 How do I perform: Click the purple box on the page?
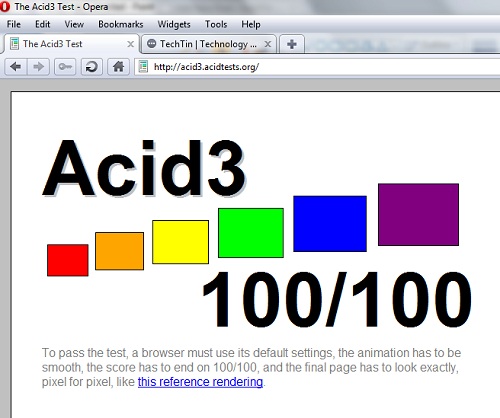(x=418, y=214)
